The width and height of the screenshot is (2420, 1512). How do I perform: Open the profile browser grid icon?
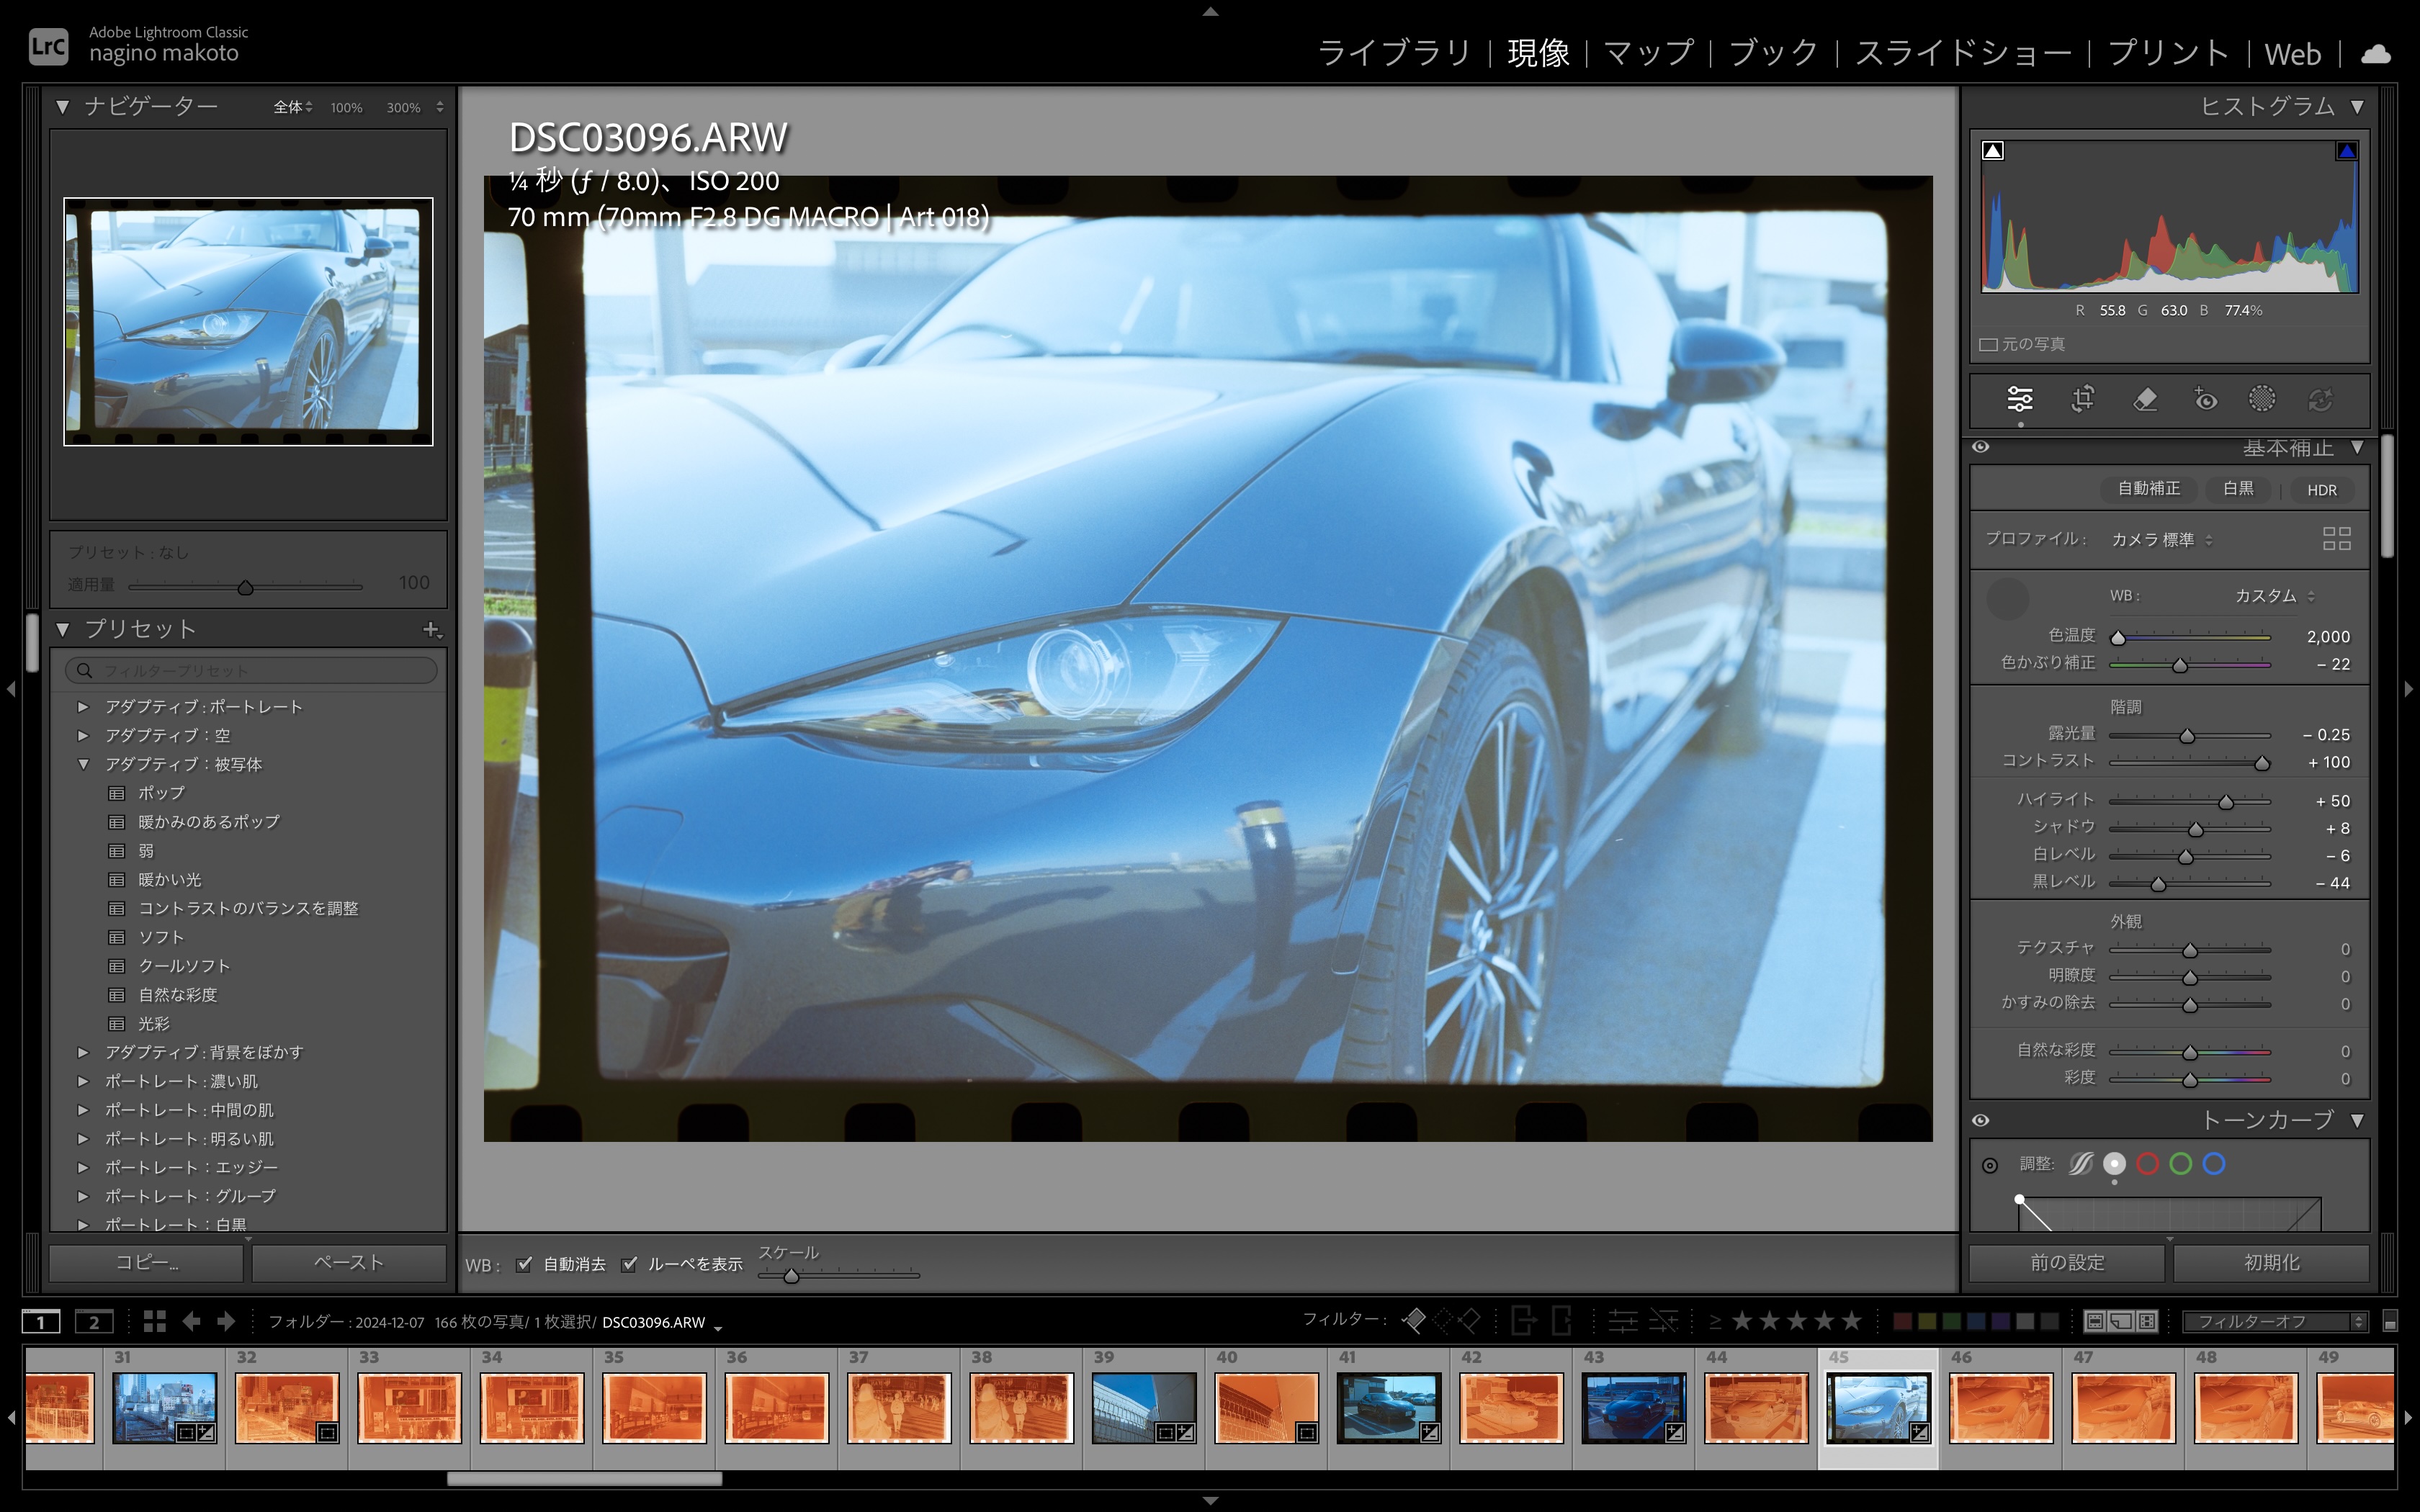[x=2336, y=539]
